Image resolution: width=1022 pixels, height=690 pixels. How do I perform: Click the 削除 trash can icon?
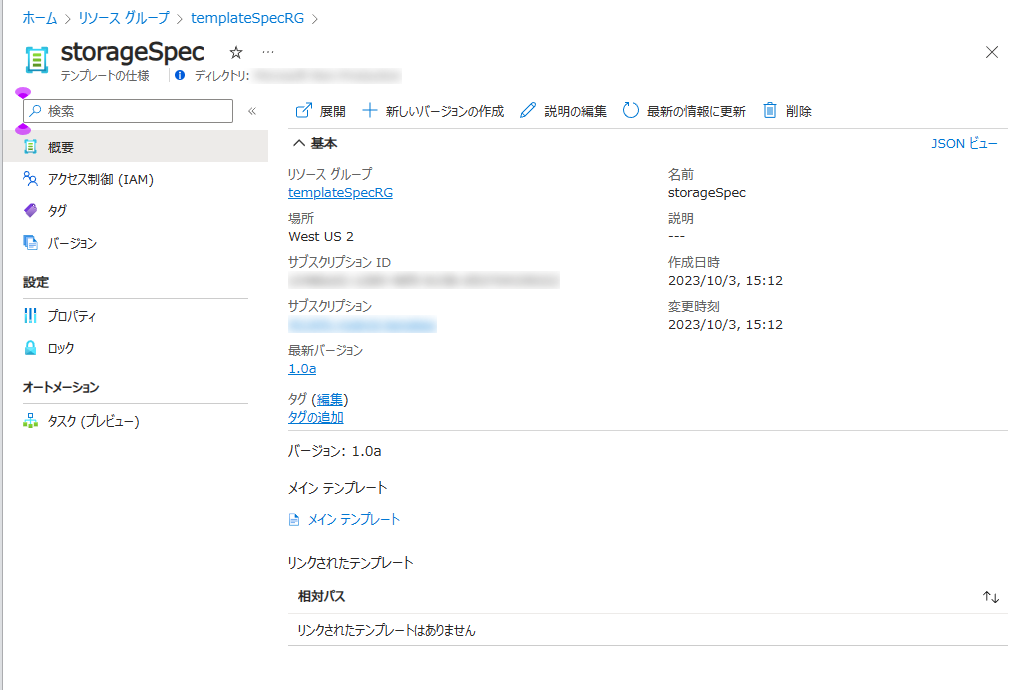[x=770, y=111]
